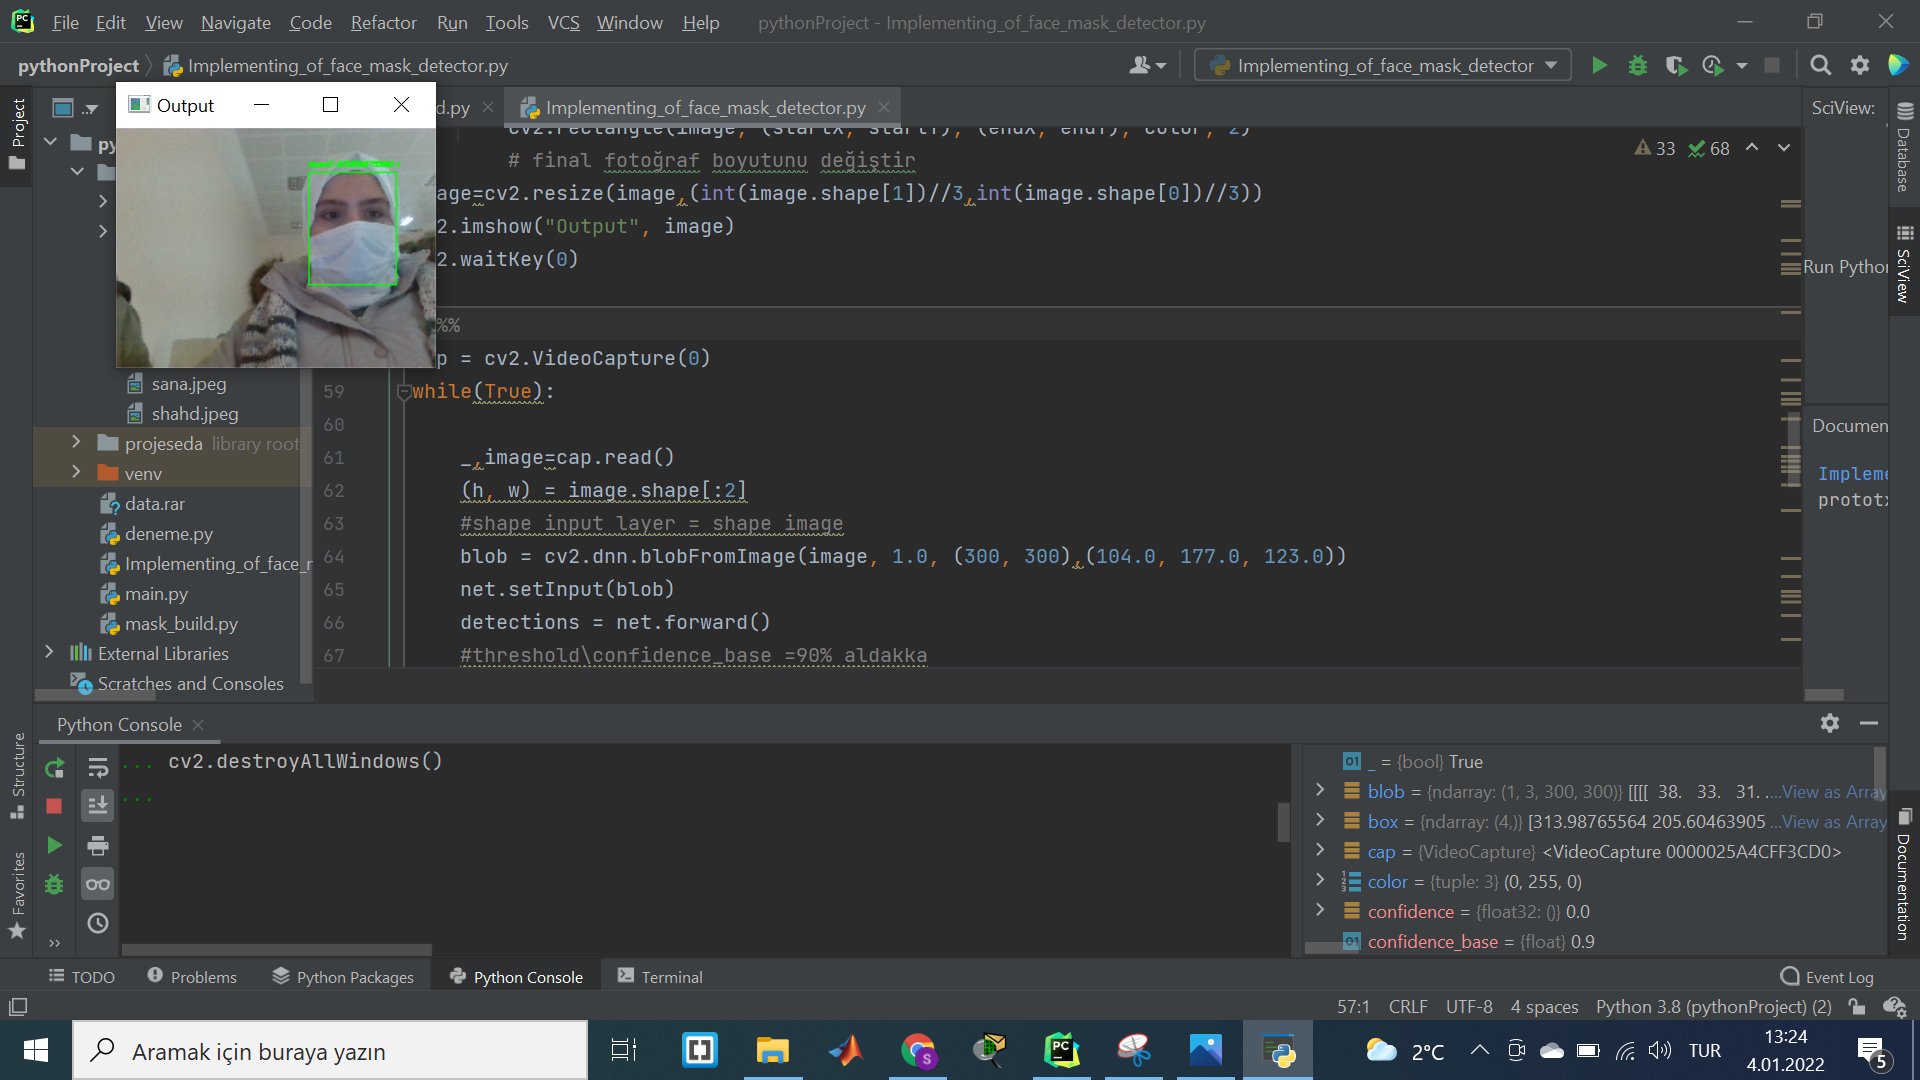Viewport: 1920px width, 1080px height.
Task: Stop the Python Console process
Action: tap(55, 806)
